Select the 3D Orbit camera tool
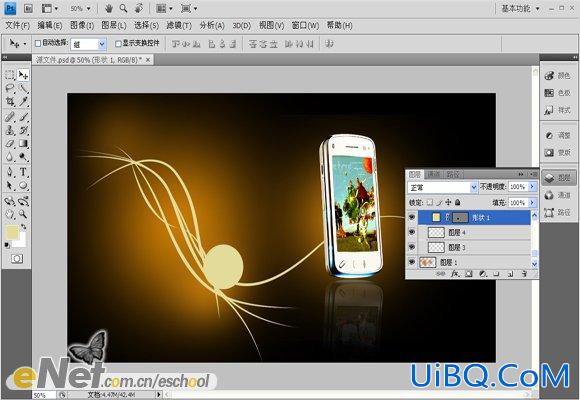 click(x=23, y=201)
